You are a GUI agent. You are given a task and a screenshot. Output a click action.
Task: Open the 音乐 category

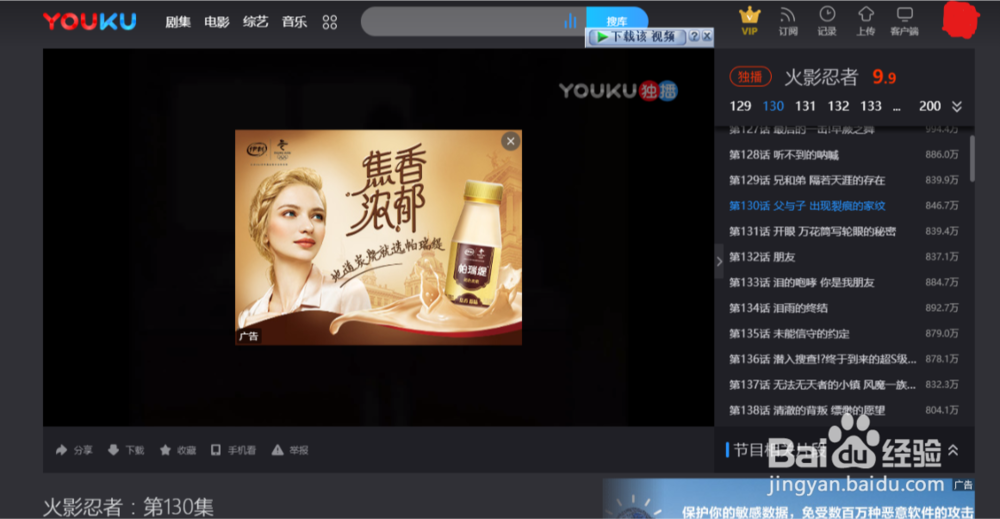295,22
